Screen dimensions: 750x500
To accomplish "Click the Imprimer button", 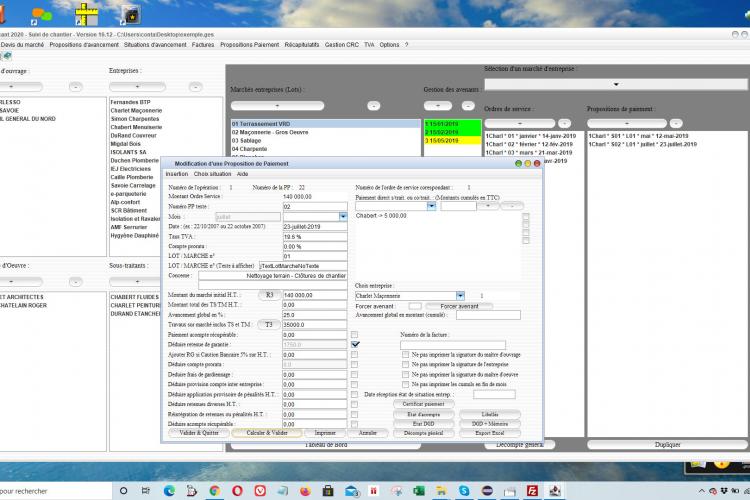I will click(x=325, y=433).
